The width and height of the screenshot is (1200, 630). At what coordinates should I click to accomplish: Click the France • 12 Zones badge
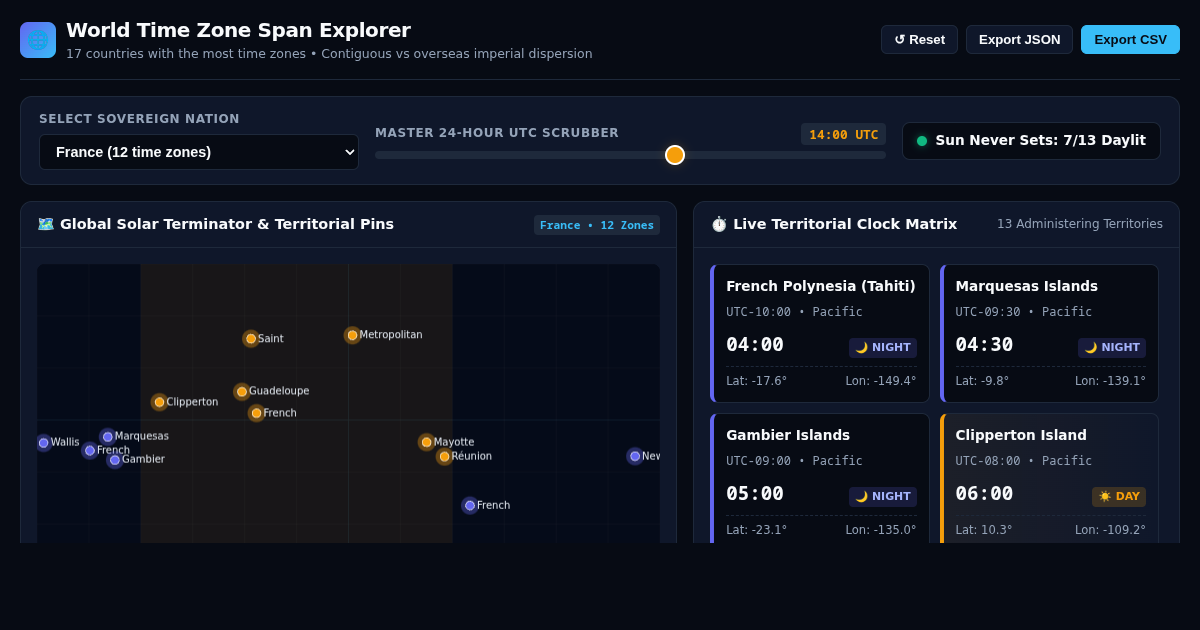[x=597, y=225]
